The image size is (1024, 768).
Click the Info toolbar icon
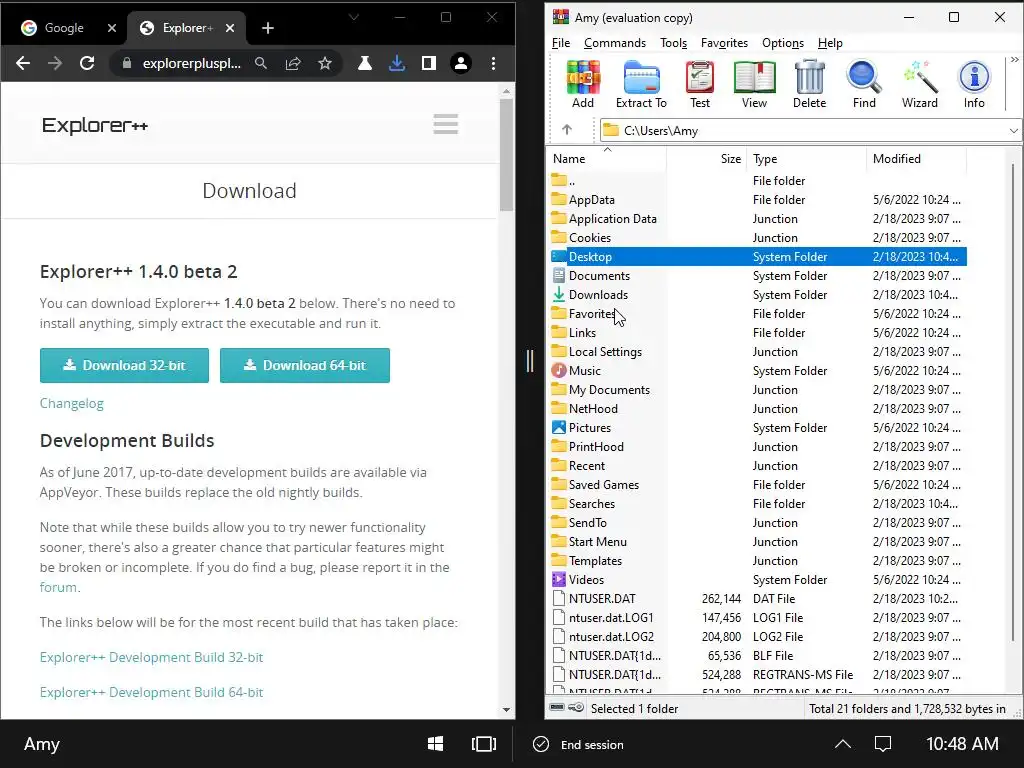click(974, 85)
